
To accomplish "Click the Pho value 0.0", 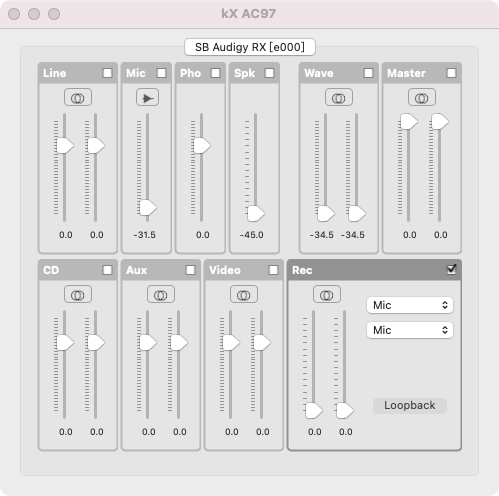I will pos(203,235).
